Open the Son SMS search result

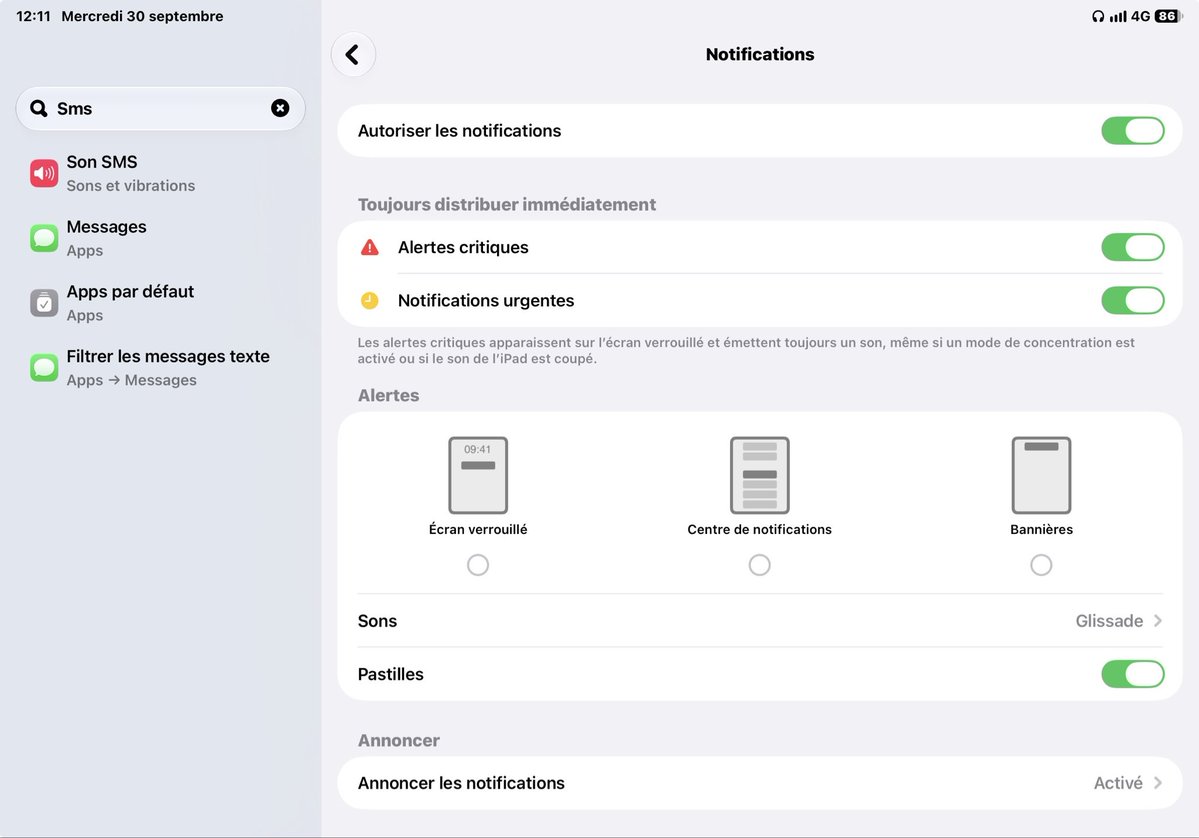click(161, 174)
